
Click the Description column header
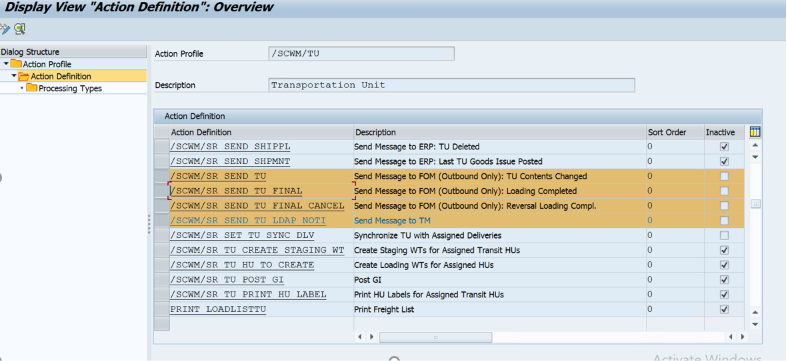pyautogui.click(x=499, y=133)
